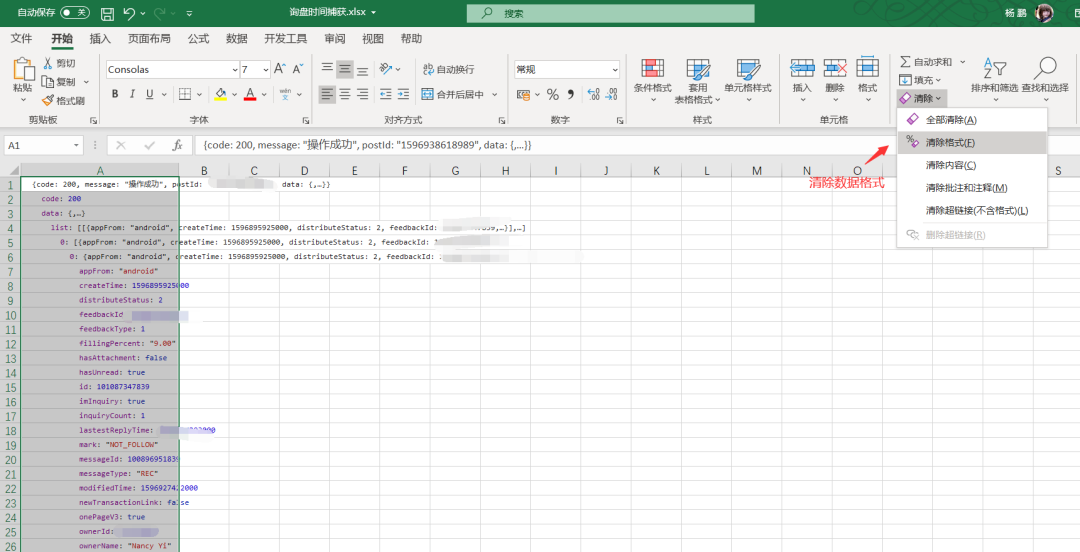This screenshot has height=552, width=1080.
Task: Open the Name Box dropdown for A1
Action: (x=76, y=145)
